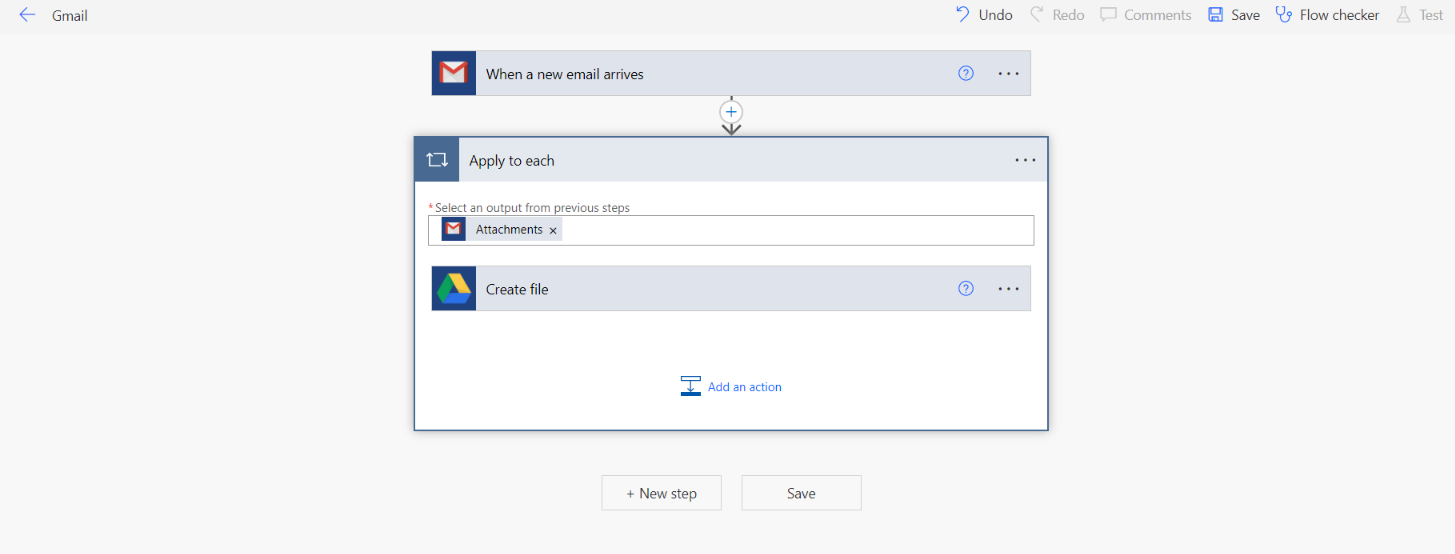Viewport: 1455px width, 554px height.
Task: Click the Gmail icon on trigger step
Action: [454, 74]
